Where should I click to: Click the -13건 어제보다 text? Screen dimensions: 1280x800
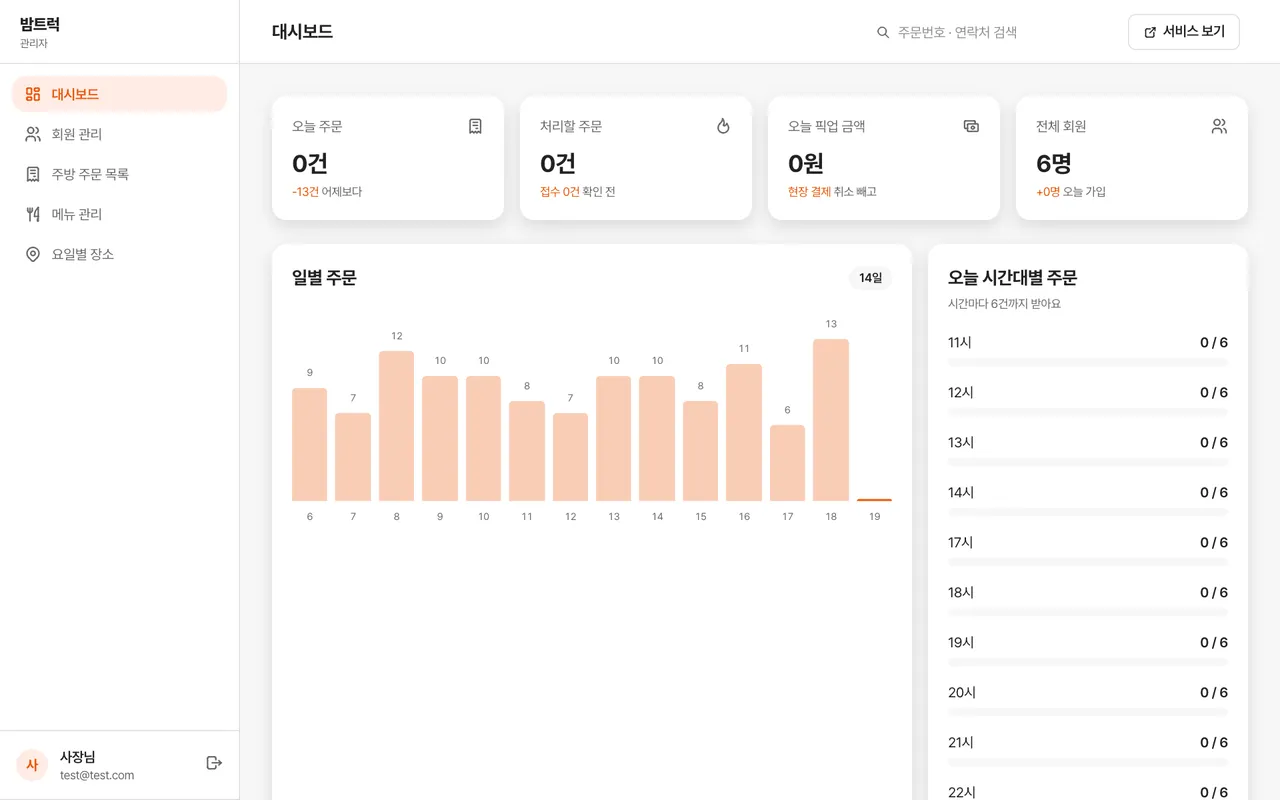(327, 192)
